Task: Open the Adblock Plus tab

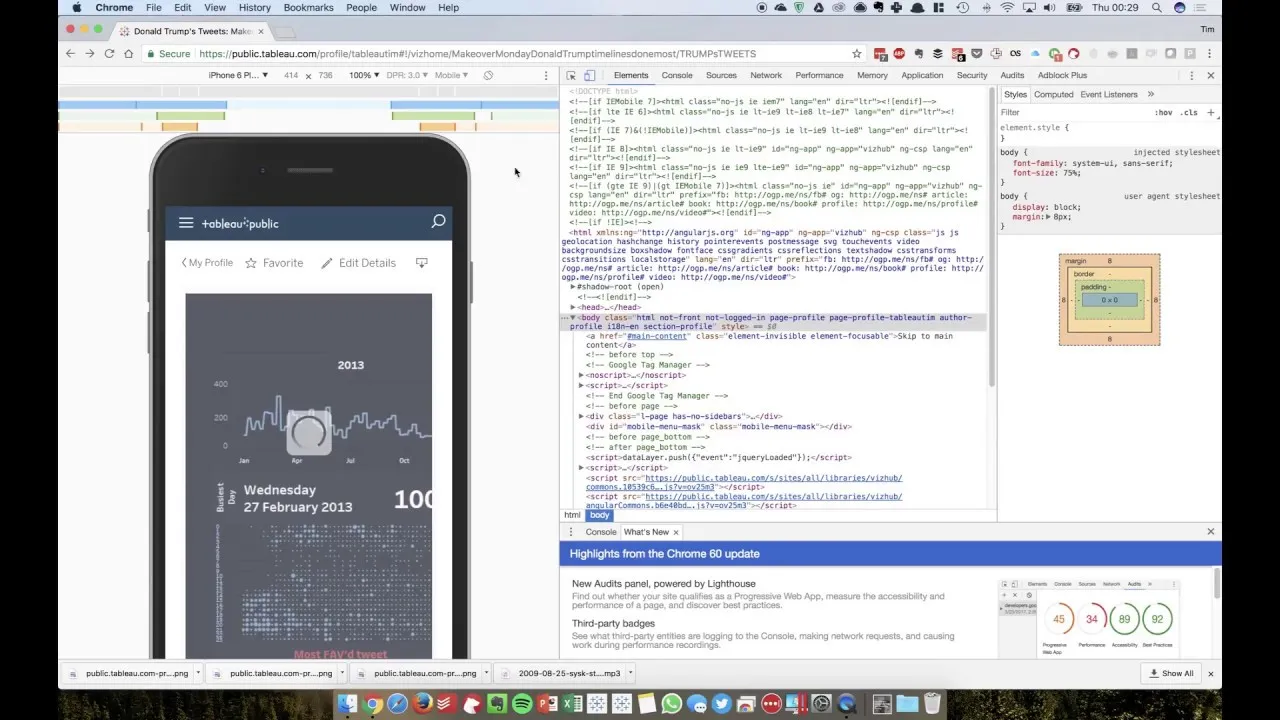Action: [x=1062, y=75]
